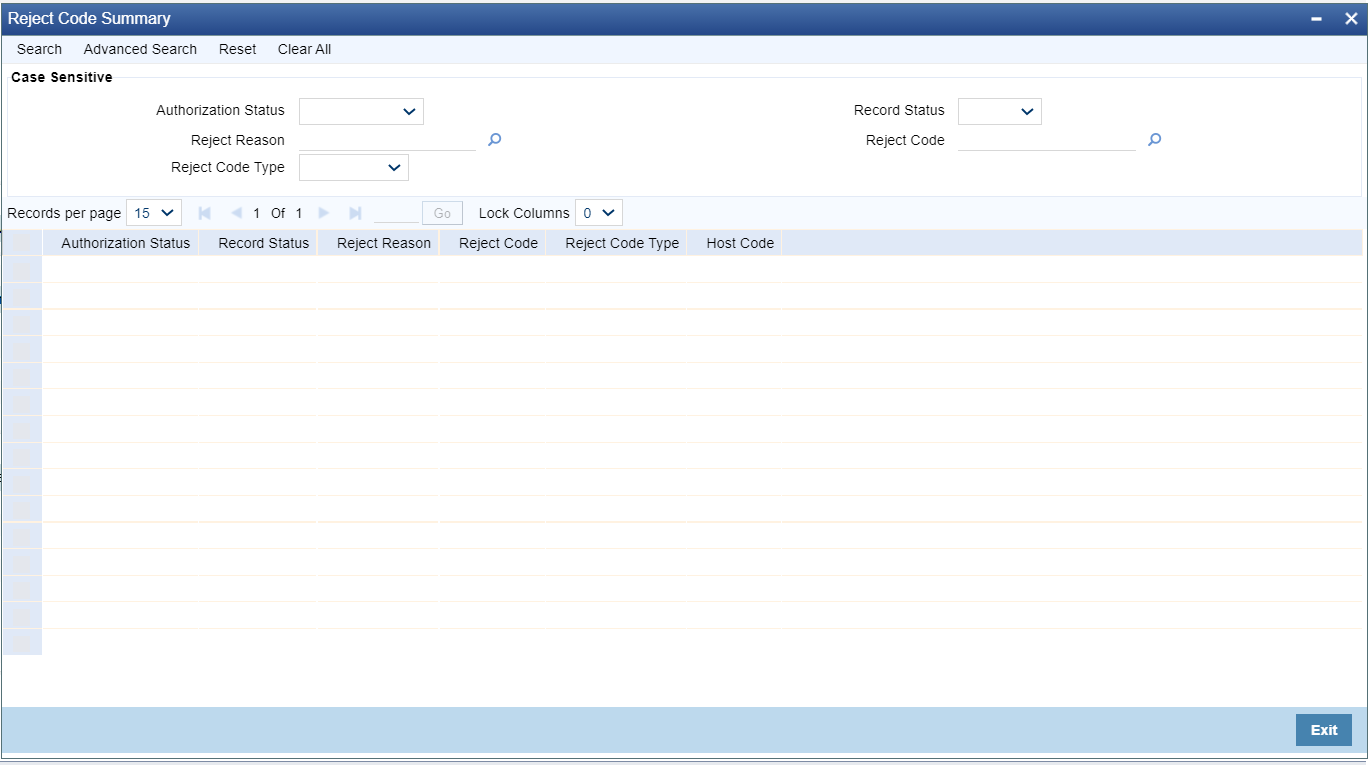This screenshot has width=1369, height=765.
Task: Focus the Reject Reason input field
Action: point(387,140)
